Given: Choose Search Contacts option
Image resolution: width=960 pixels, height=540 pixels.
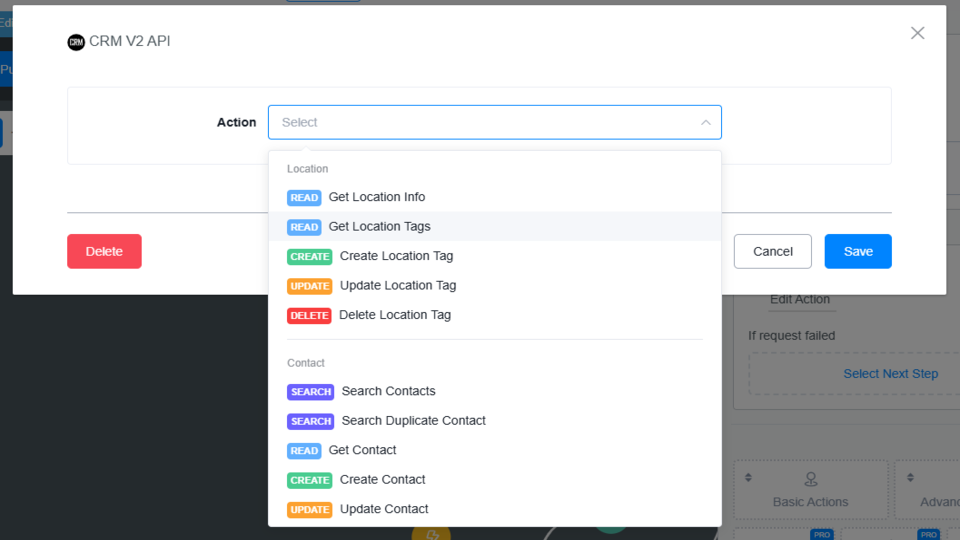Looking at the screenshot, I should coord(495,391).
